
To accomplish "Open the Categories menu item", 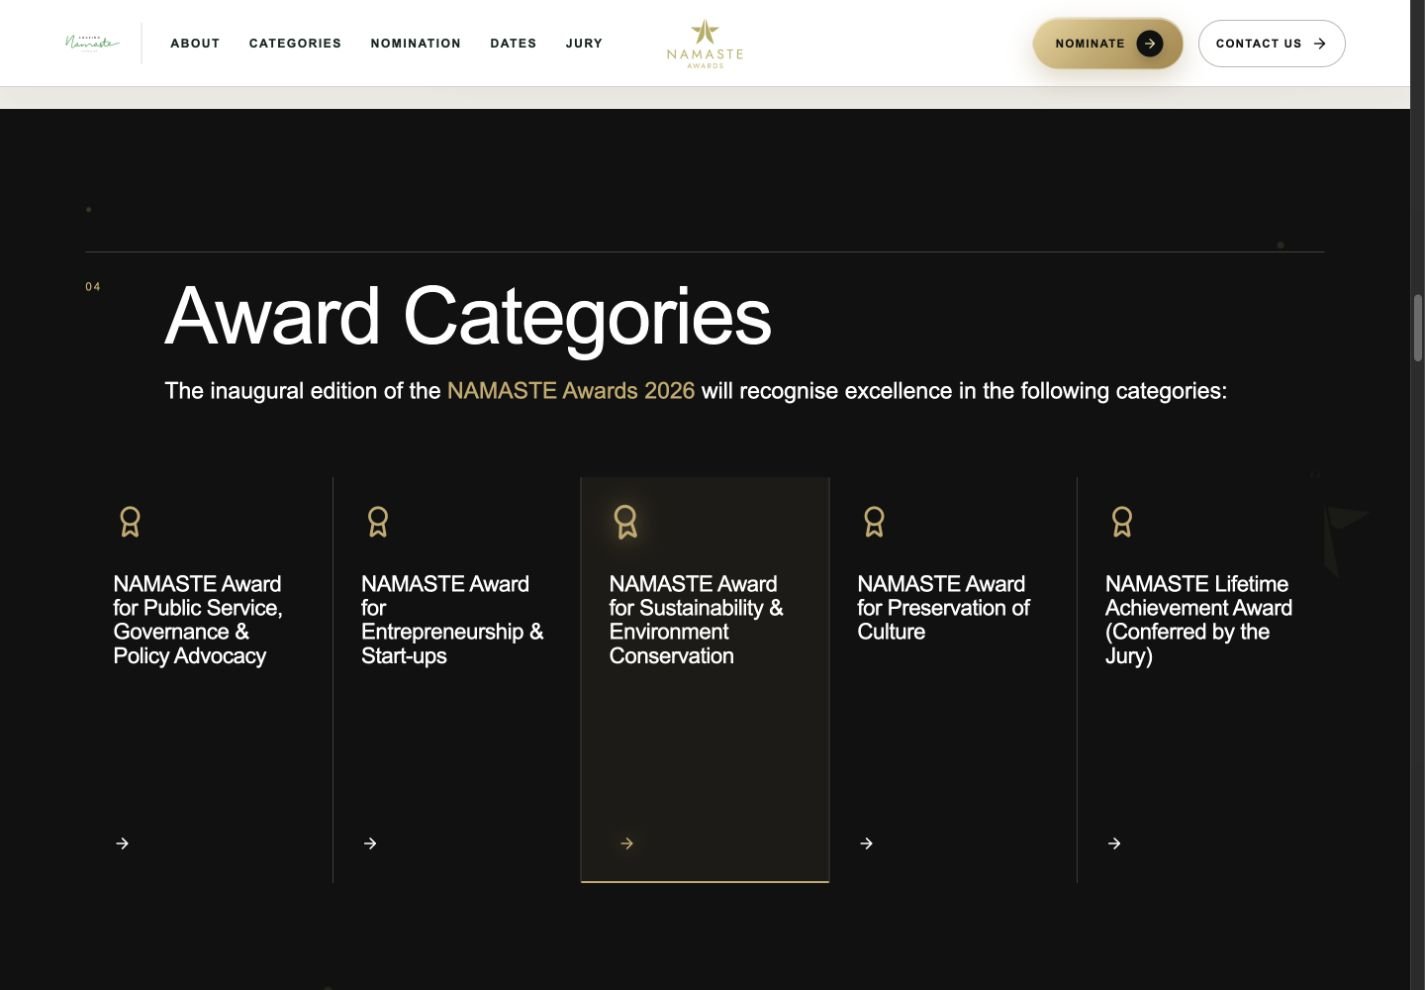I will (x=295, y=44).
